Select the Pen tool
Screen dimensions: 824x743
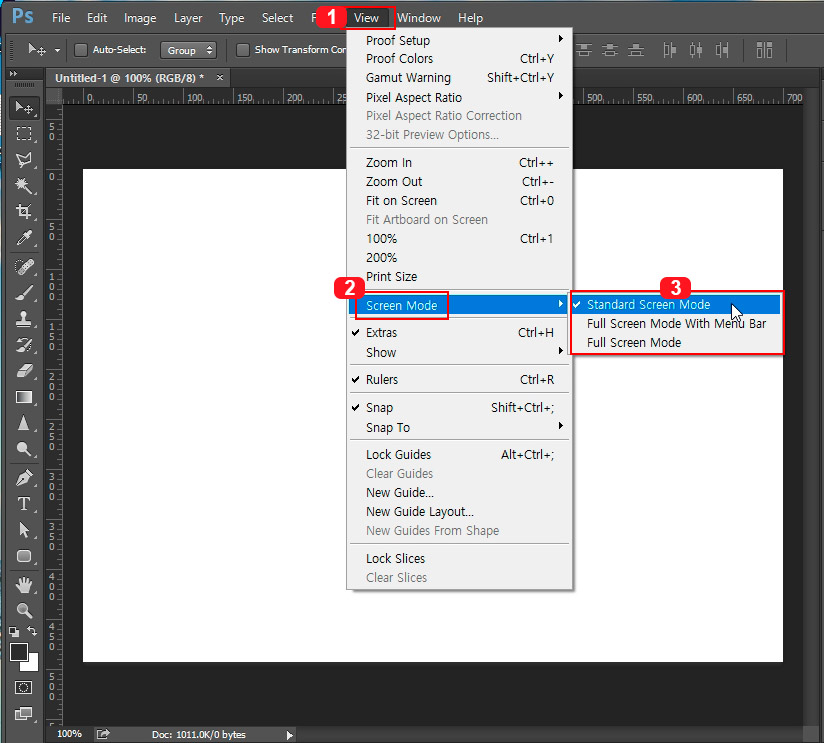click(24, 478)
